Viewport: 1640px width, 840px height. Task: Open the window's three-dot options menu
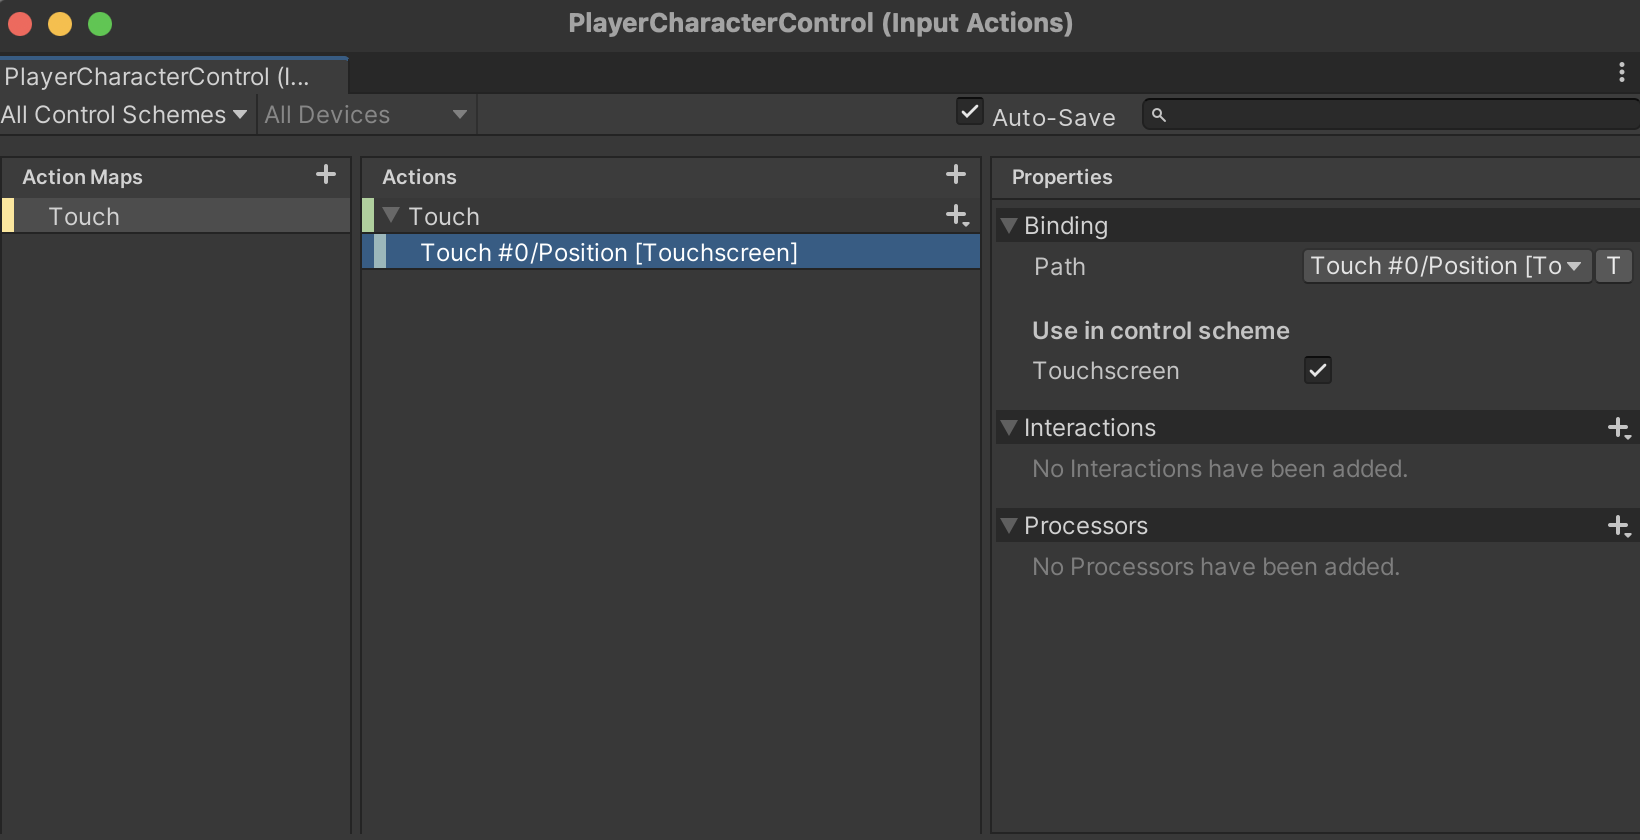pyautogui.click(x=1621, y=72)
